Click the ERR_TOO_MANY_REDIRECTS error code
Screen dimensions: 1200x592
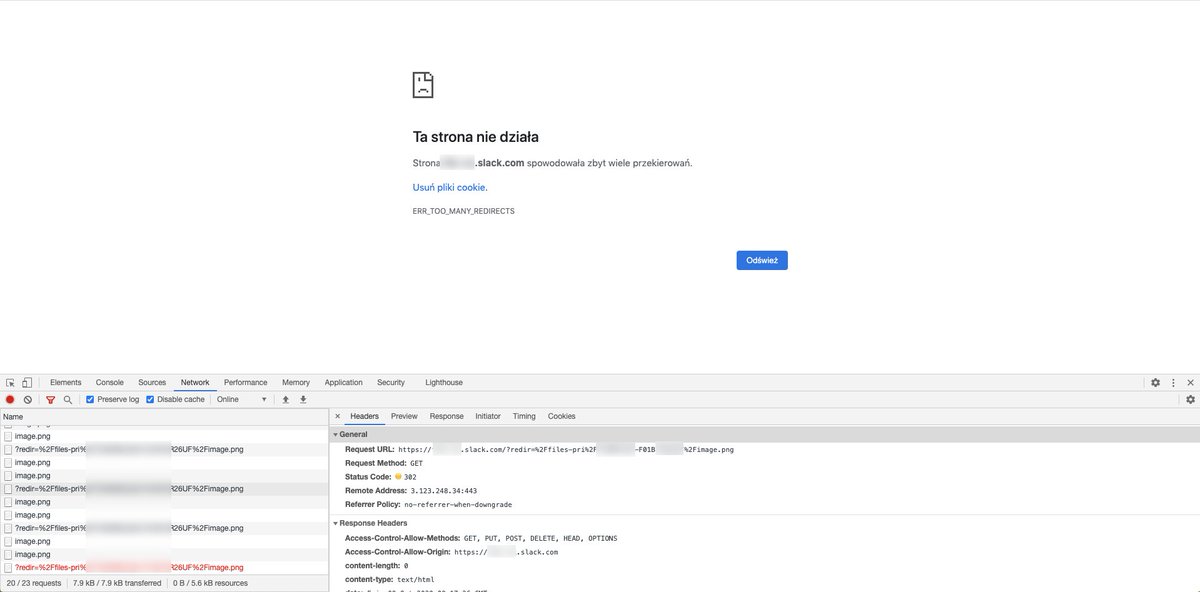[463, 212]
